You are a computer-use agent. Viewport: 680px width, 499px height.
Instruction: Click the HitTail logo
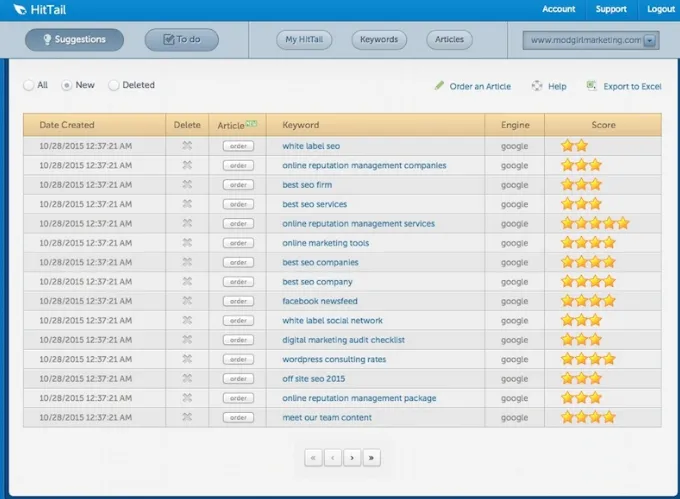39,10
